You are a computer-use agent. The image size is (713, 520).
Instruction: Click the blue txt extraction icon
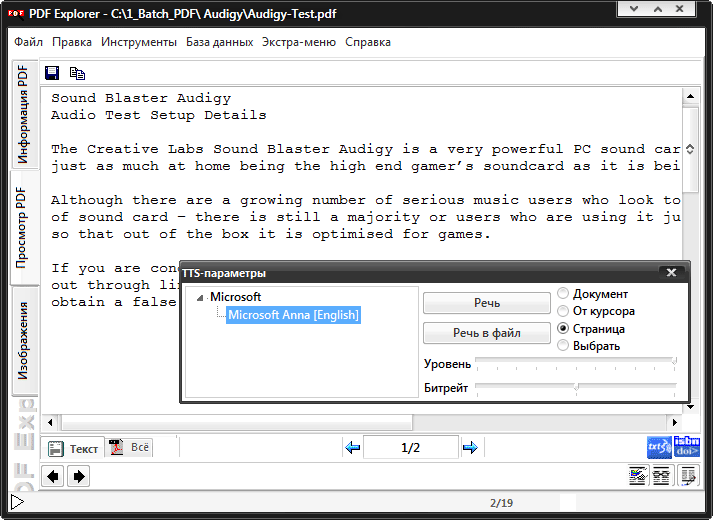click(659, 447)
